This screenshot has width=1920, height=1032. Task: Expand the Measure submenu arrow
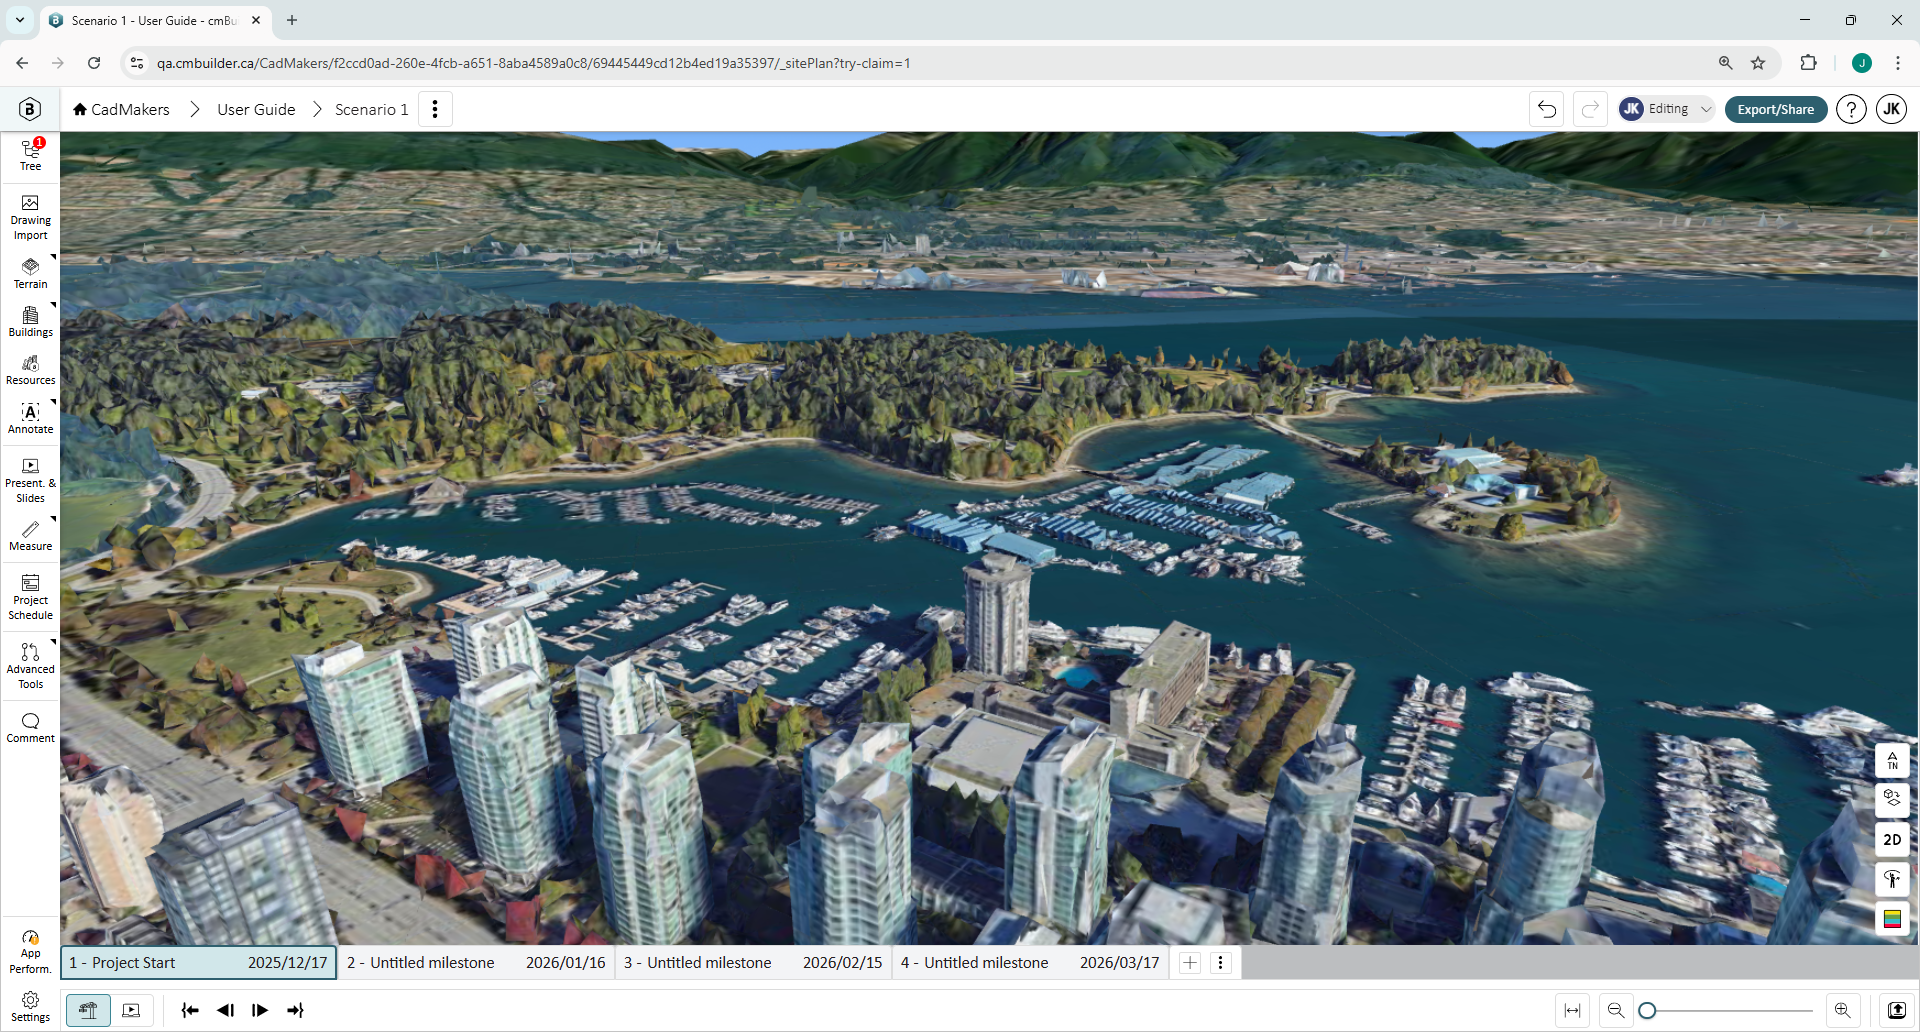[x=53, y=519]
